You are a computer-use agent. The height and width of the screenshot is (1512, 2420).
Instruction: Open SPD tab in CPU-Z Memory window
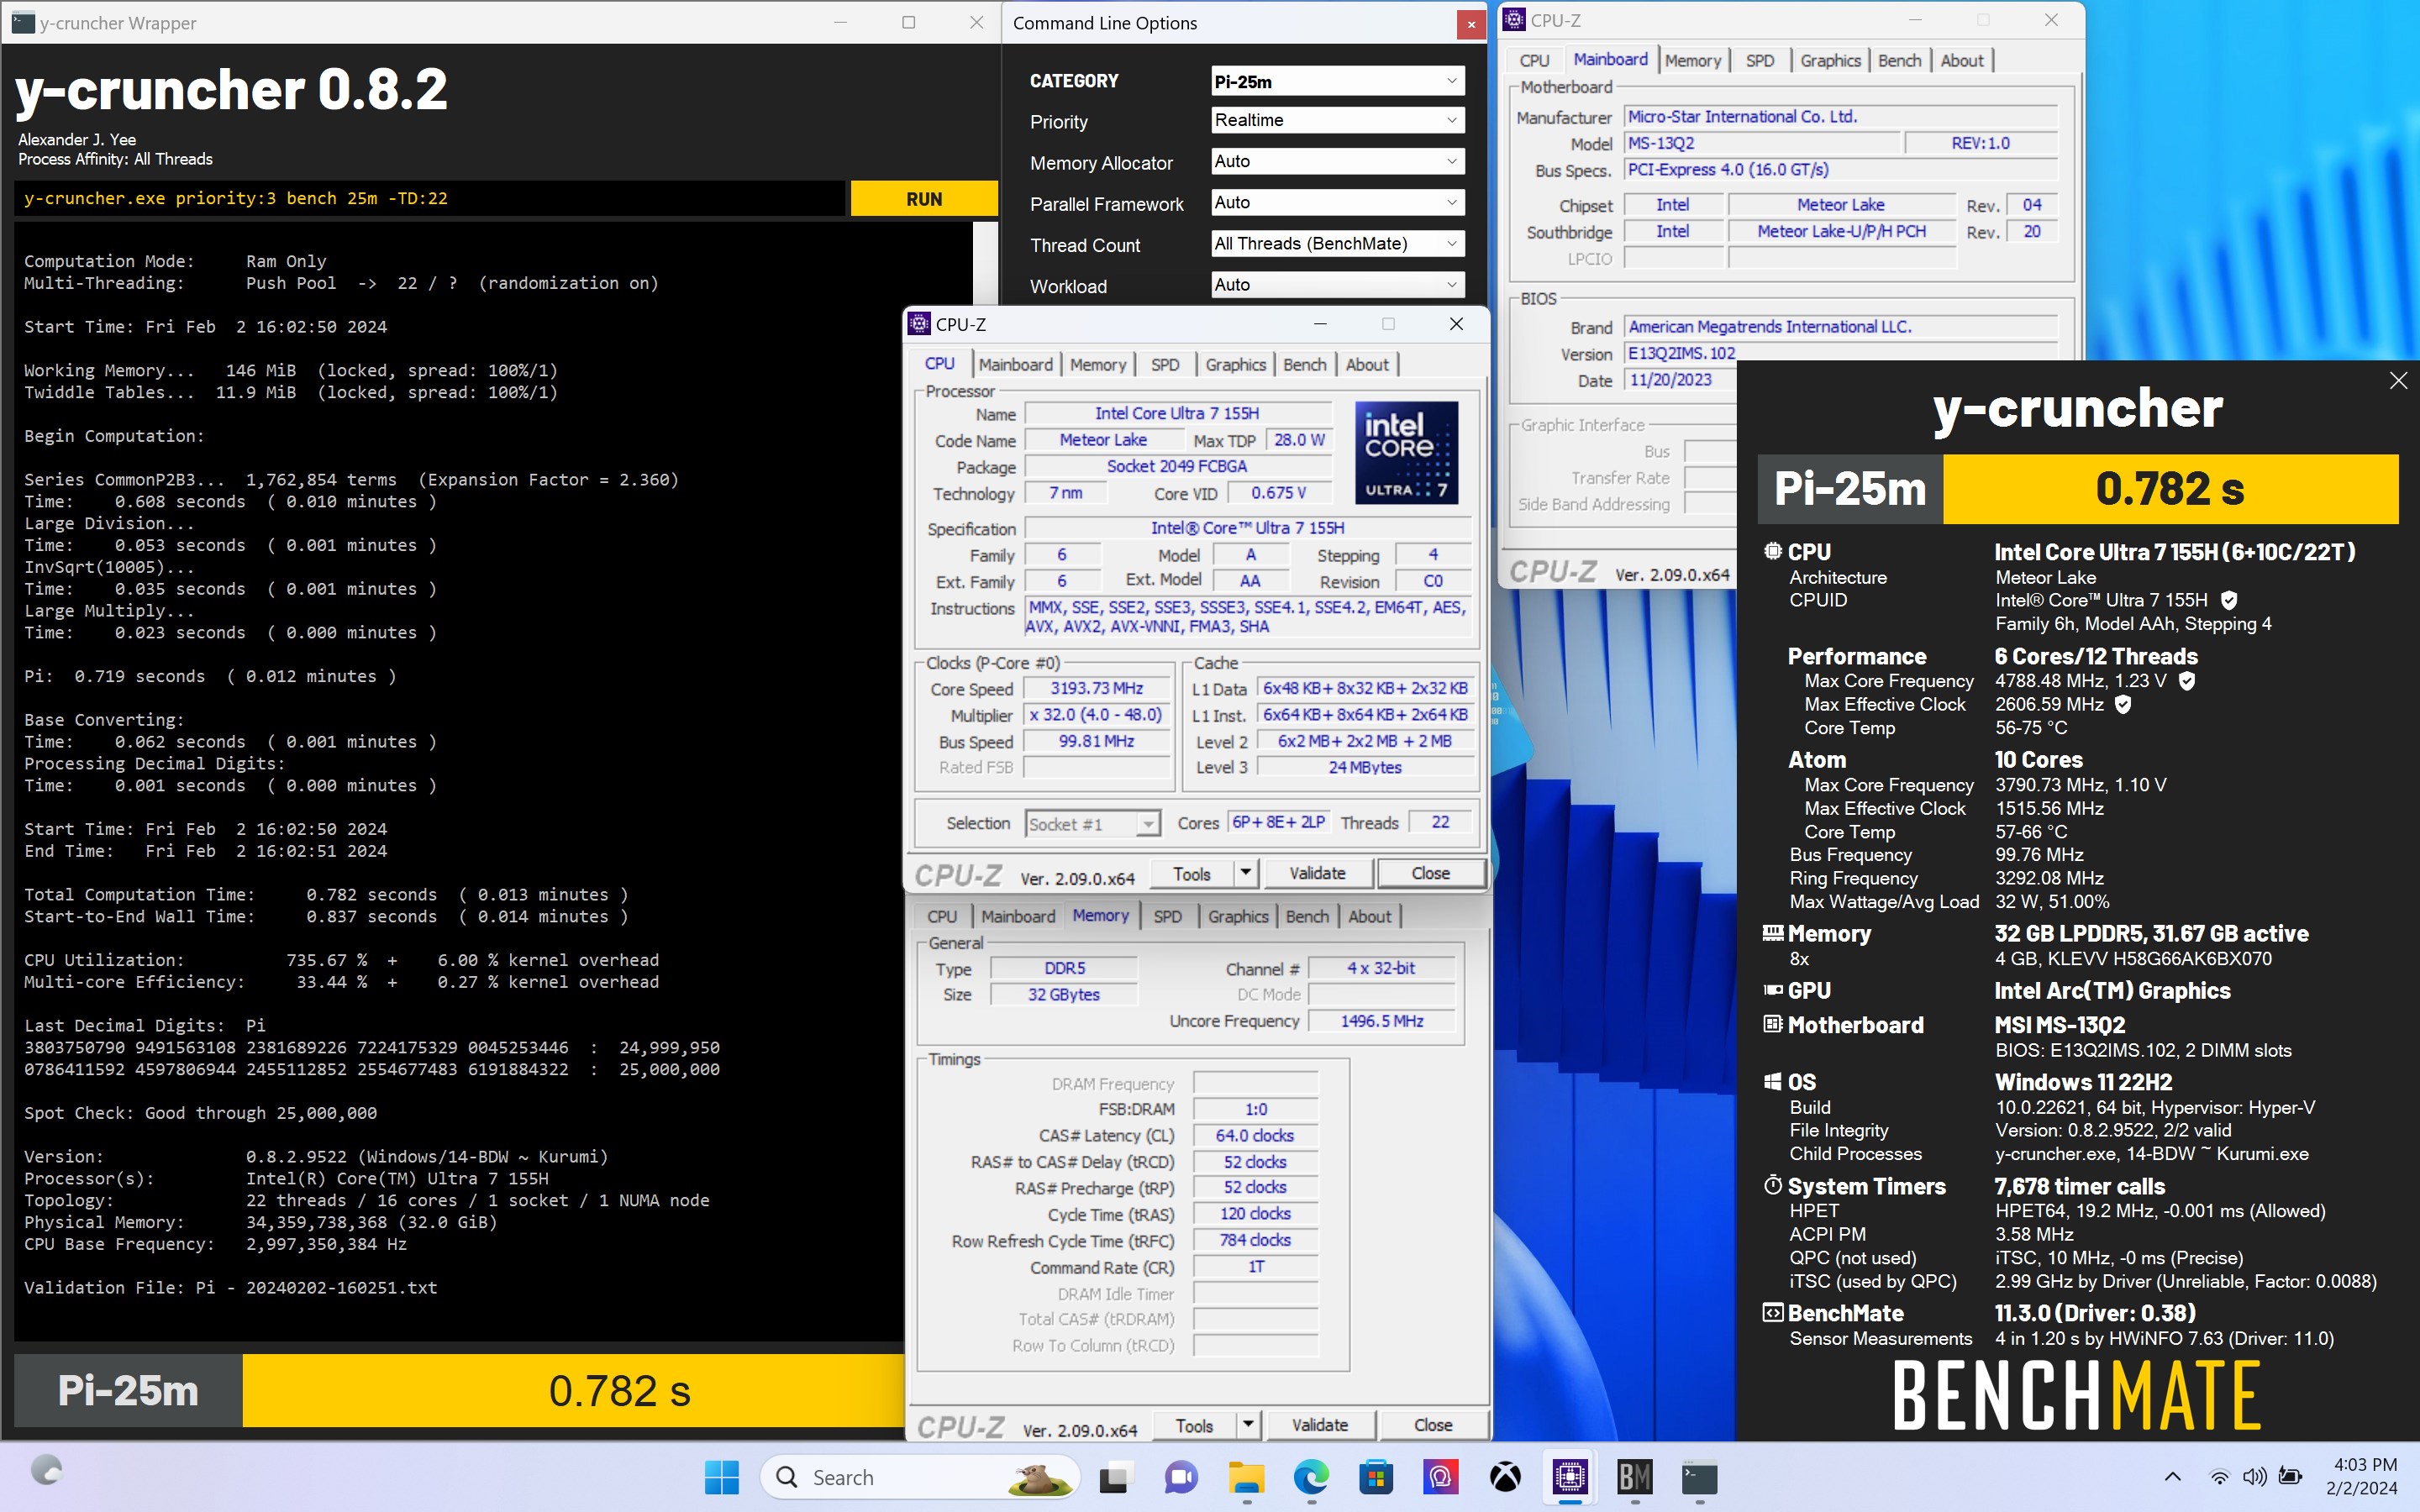[x=1168, y=917]
